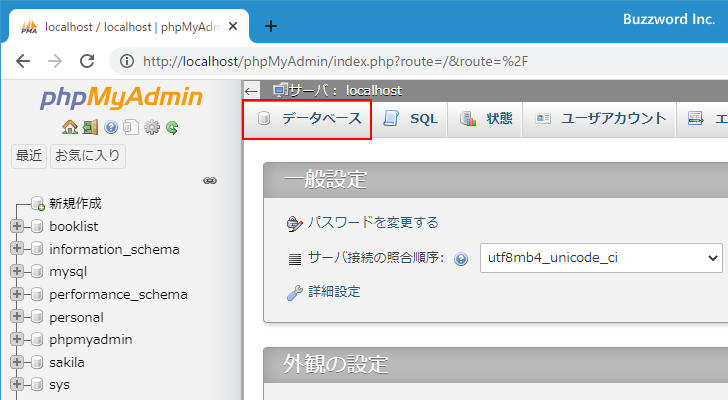Click the 詳細設定 link
The width and height of the screenshot is (728, 400).
tap(334, 292)
